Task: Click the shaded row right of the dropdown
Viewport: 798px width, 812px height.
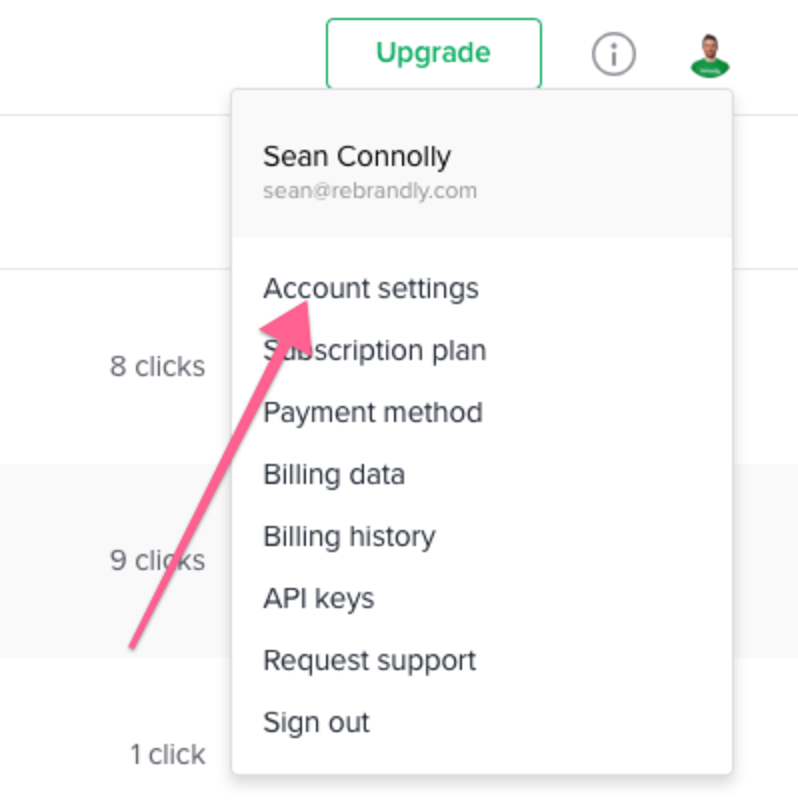Action: point(765,560)
